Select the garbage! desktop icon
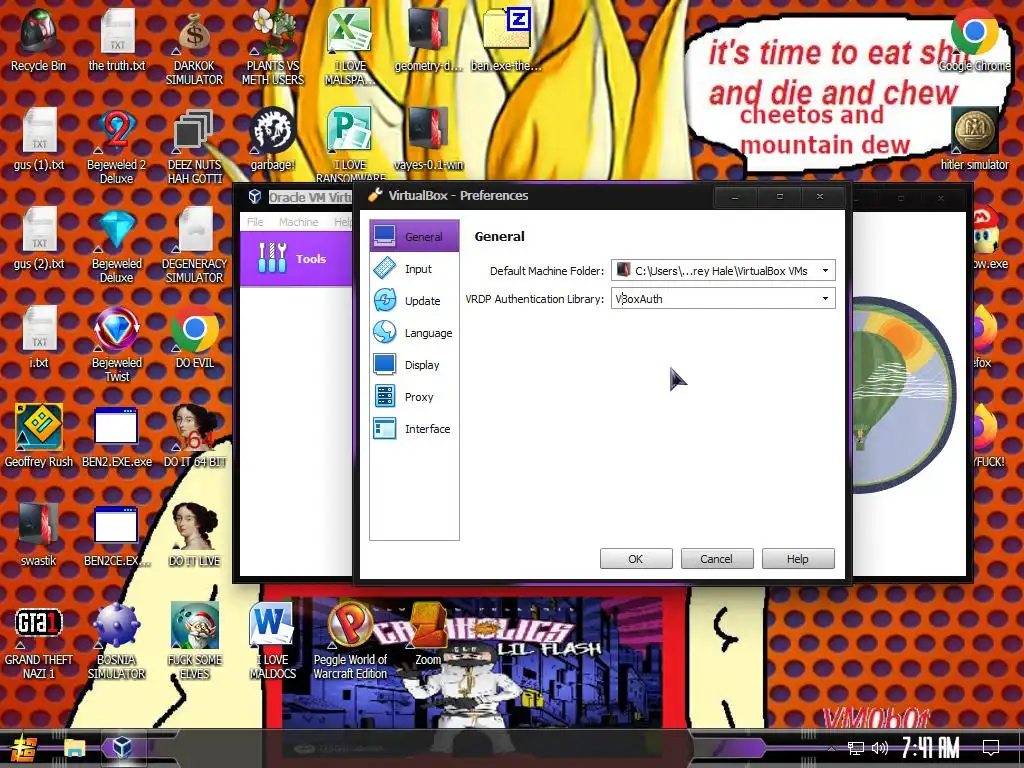The image size is (1024, 768). (x=272, y=140)
